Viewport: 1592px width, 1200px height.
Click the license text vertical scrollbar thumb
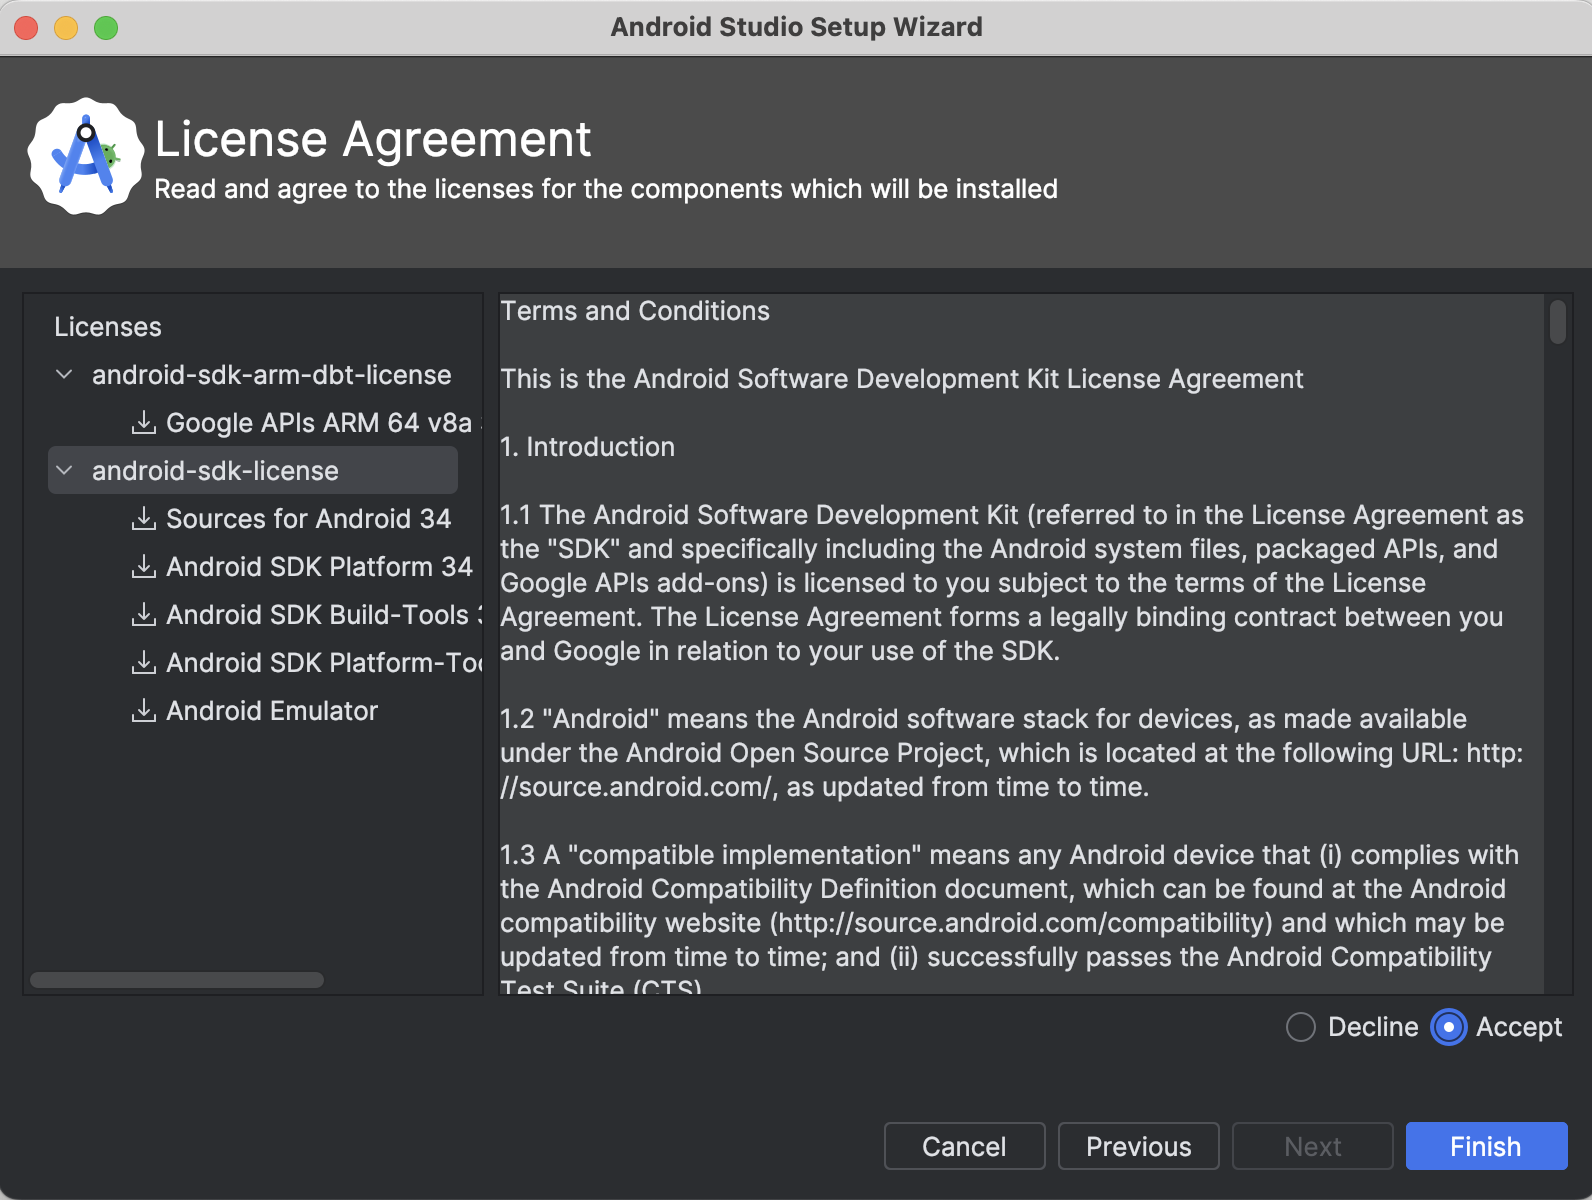pyautogui.click(x=1557, y=322)
